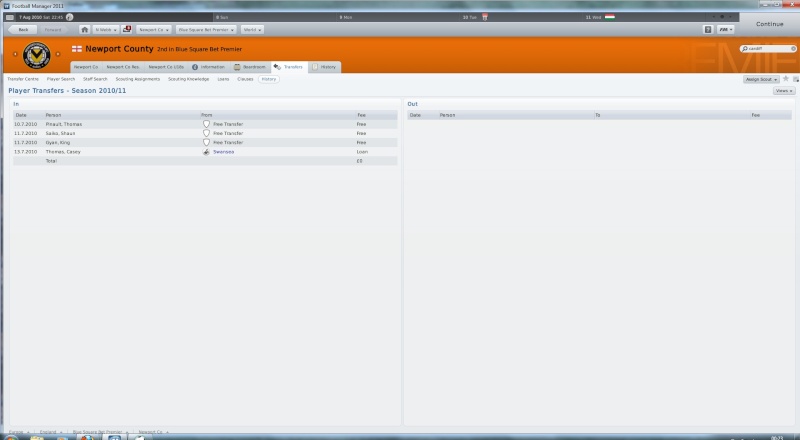
Task: Click the shield icon in the Oyan, King row
Action: click(206, 142)
